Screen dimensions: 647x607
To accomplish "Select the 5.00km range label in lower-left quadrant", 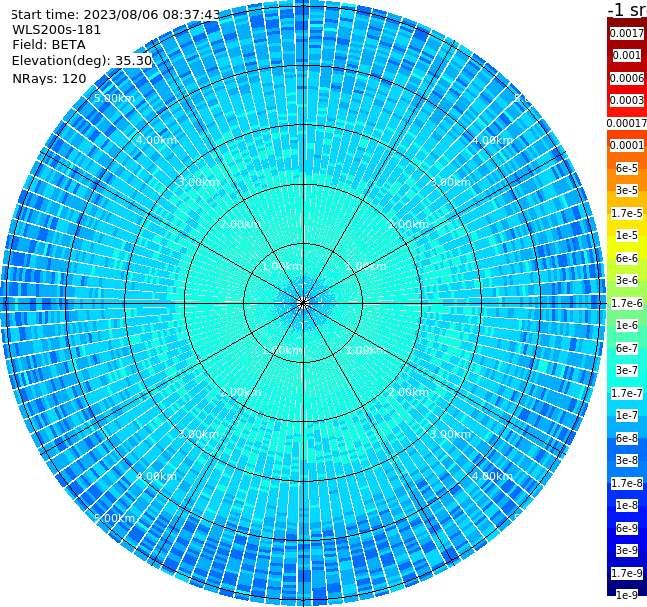I will pos(114,518).
